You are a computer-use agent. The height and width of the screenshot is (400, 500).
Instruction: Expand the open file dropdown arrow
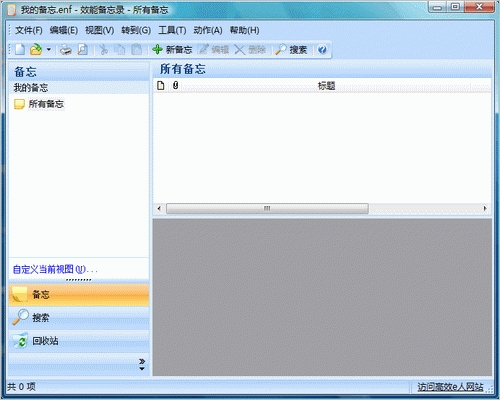click(x=49, y=50)
